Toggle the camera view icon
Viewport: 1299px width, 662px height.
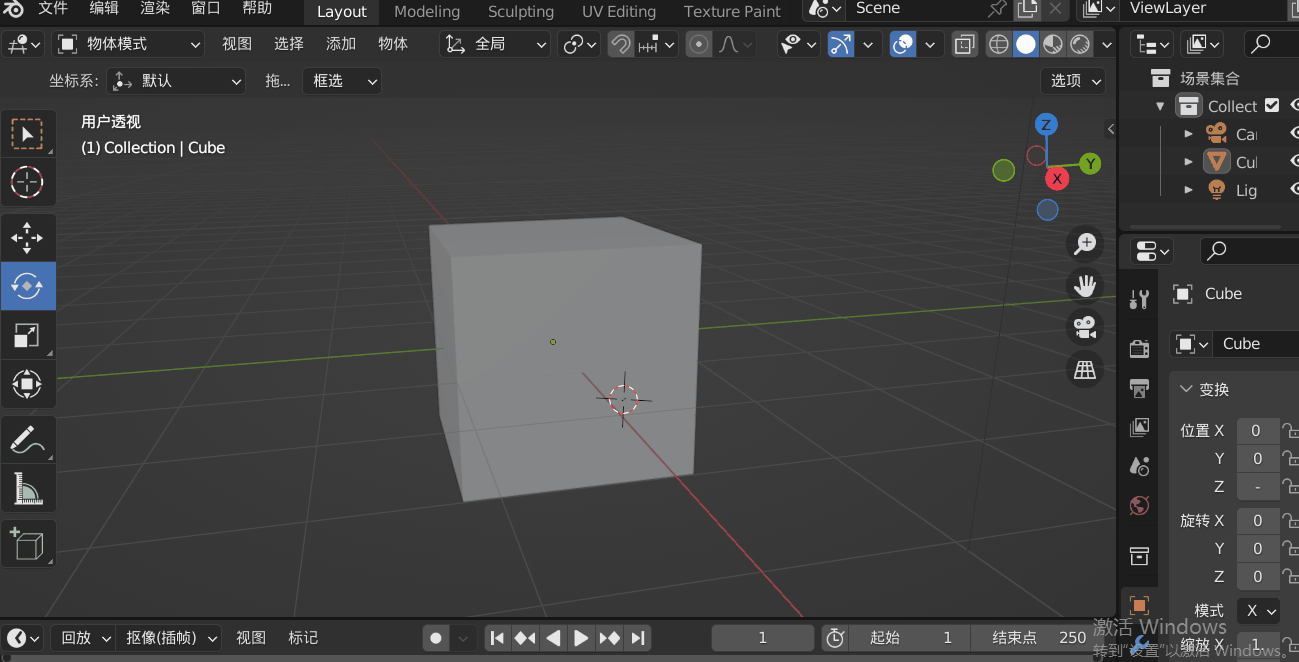1085,327
